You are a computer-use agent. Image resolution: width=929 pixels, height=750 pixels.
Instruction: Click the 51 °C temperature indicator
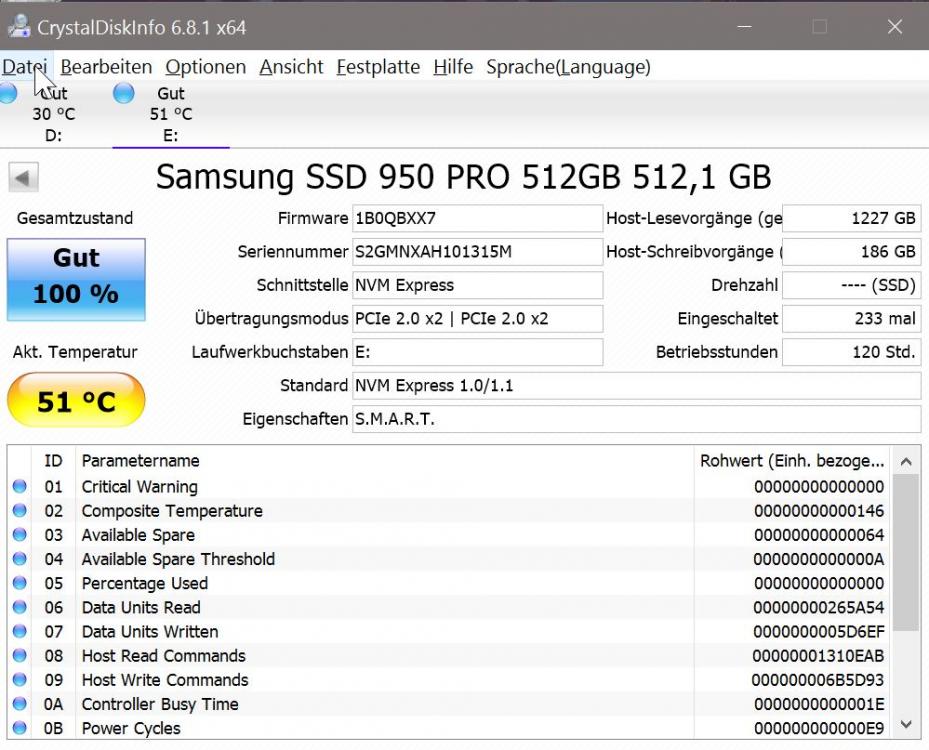[76, 401]
